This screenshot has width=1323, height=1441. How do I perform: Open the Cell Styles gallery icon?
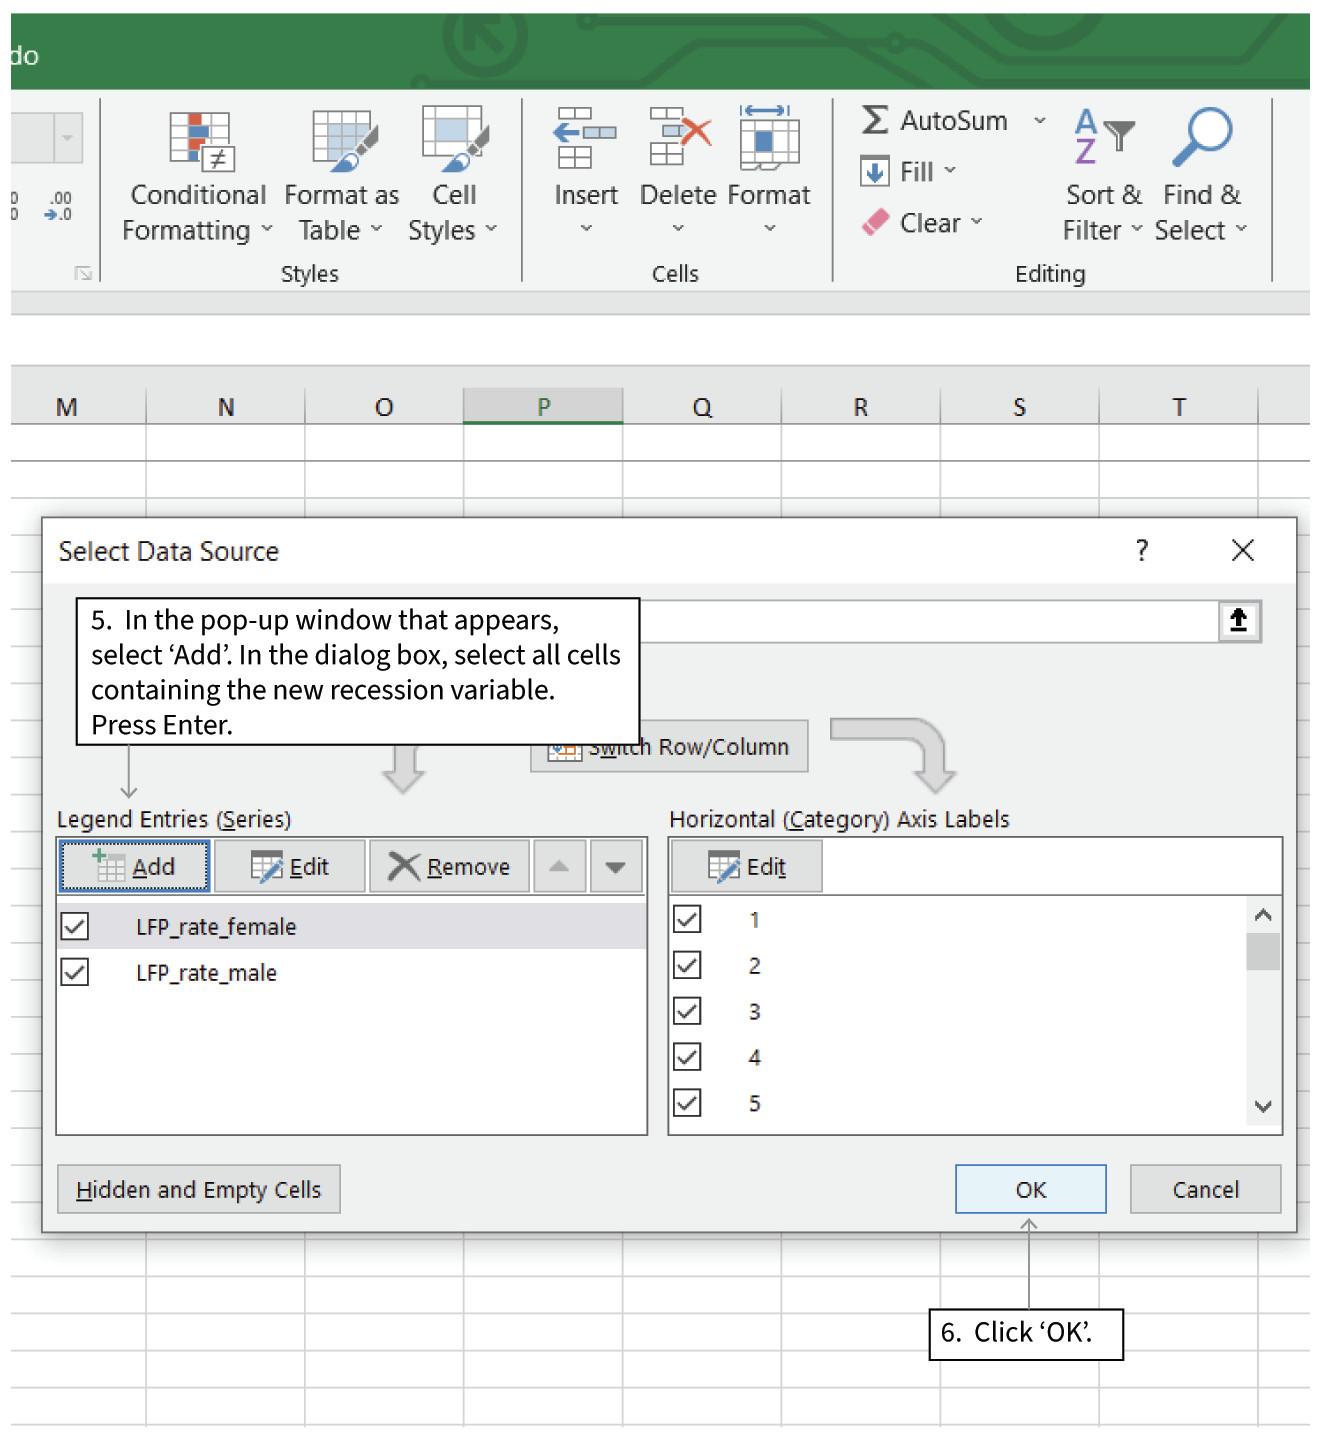[x=454, y=140]
